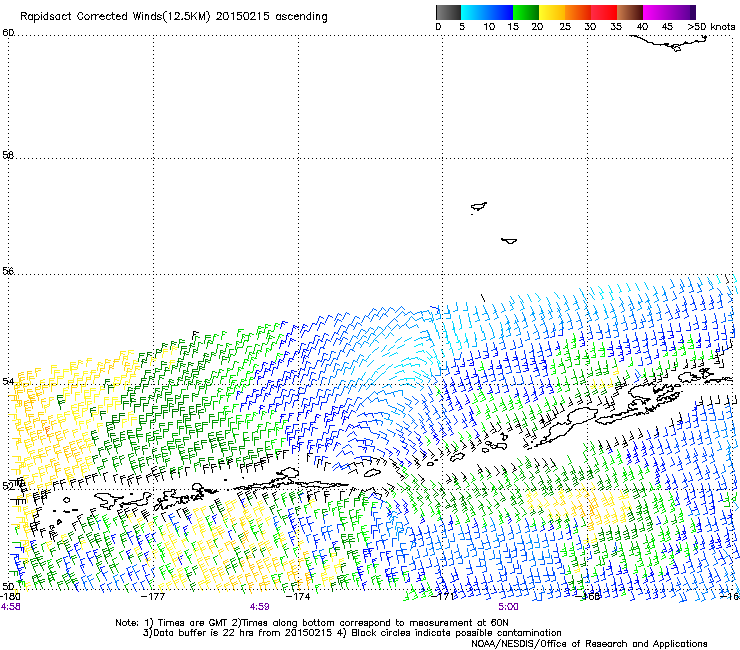This screenshot has width=740, height=650.
Task: Click the latitude label '58'
Action: [x=8, y=155]
